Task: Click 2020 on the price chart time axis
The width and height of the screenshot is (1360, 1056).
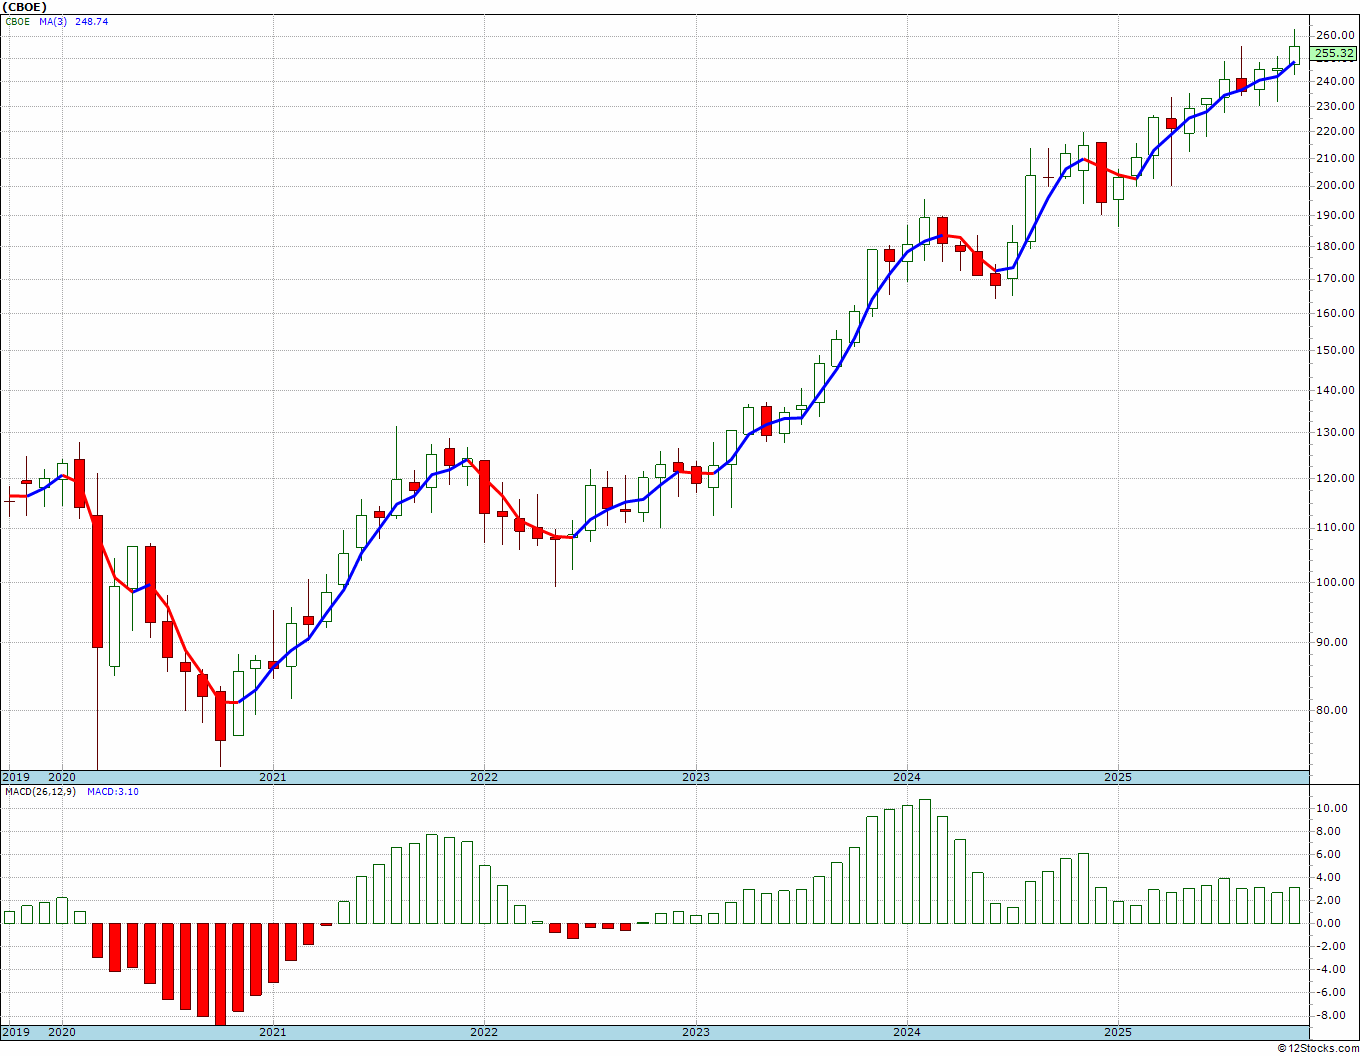Action: point(62,777)
